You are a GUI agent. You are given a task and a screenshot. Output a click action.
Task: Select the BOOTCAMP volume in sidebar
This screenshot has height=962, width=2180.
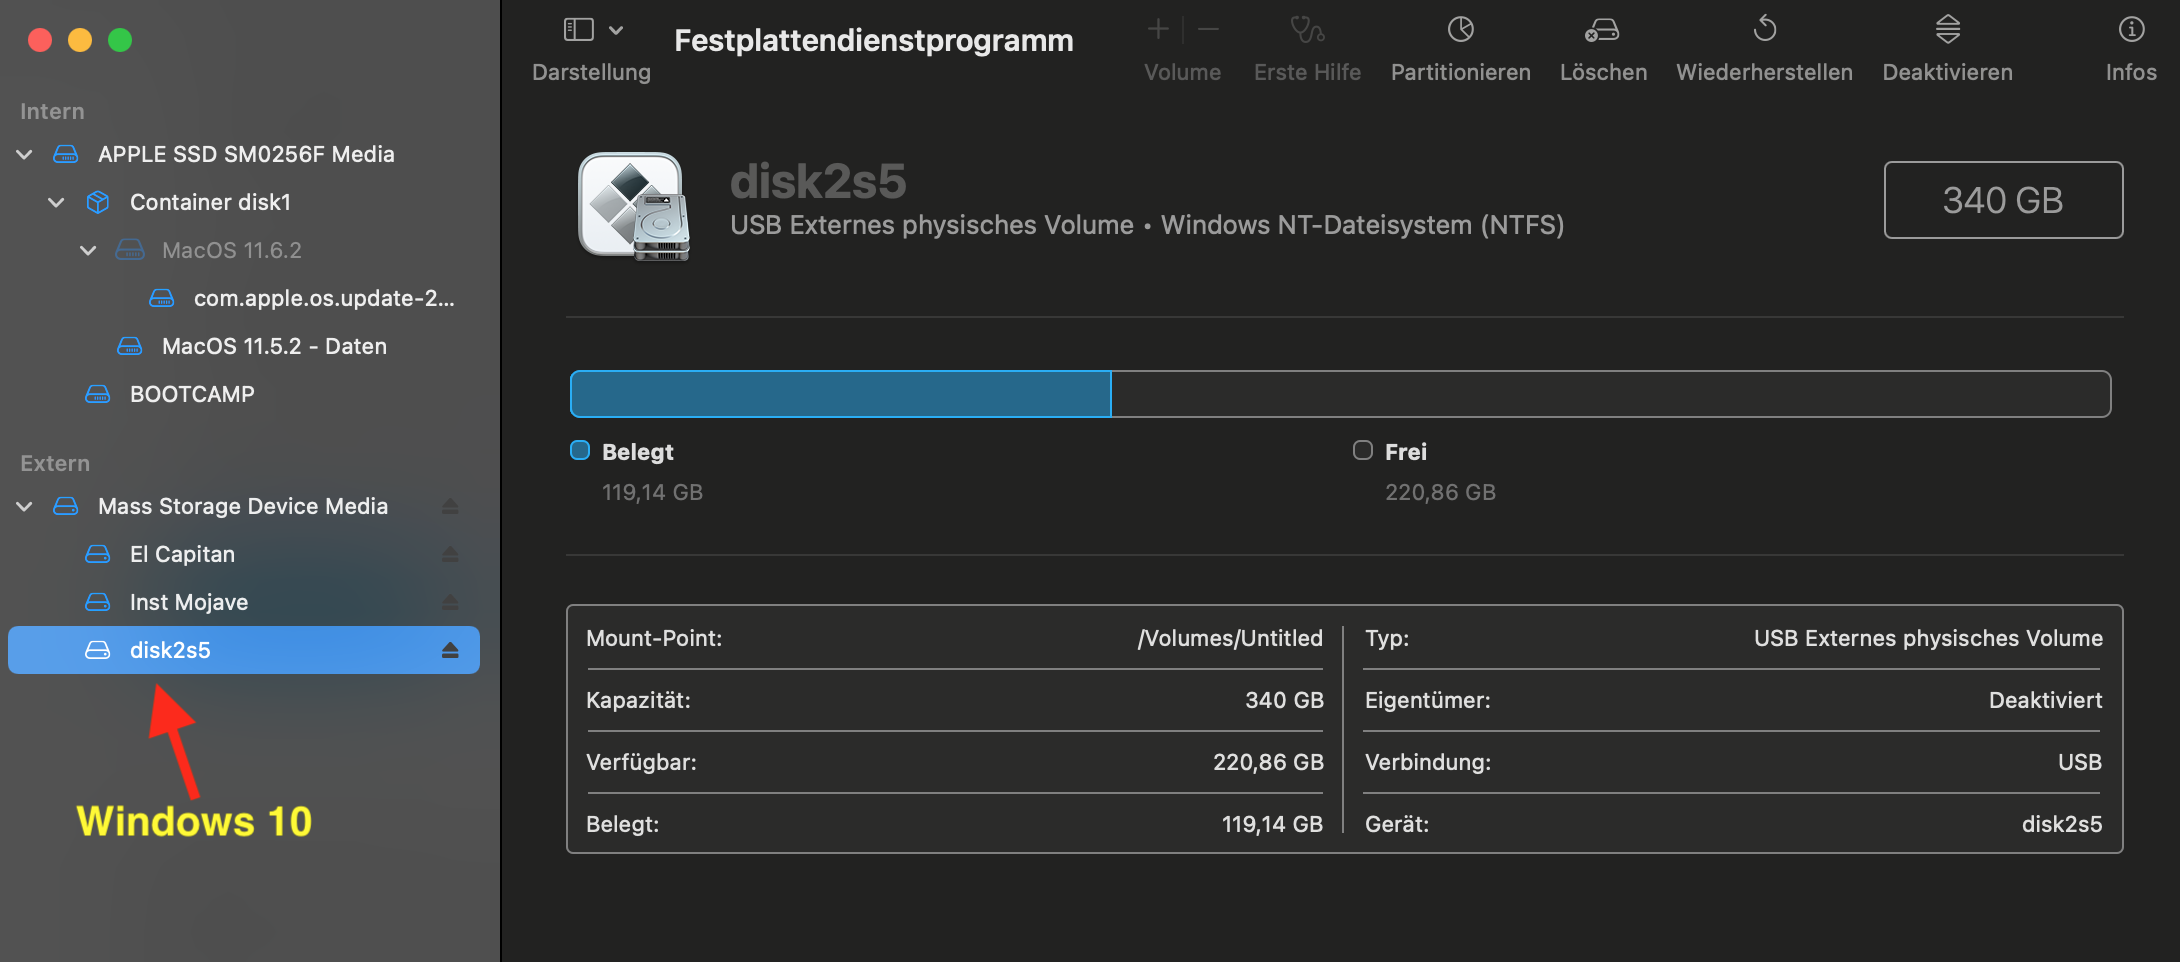click(x=192, y=394)
